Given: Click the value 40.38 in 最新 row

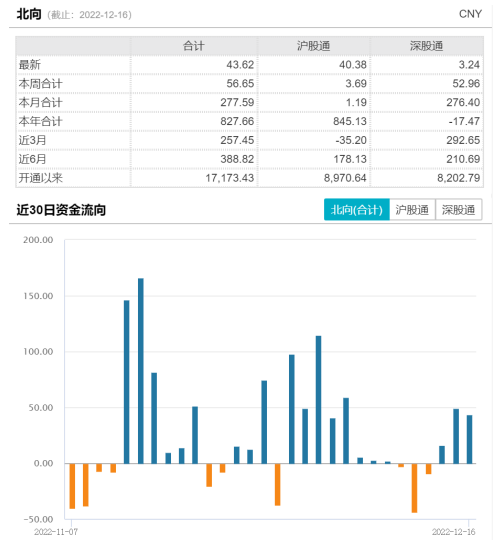Looking at the screenshot, I should pos(353,65).
